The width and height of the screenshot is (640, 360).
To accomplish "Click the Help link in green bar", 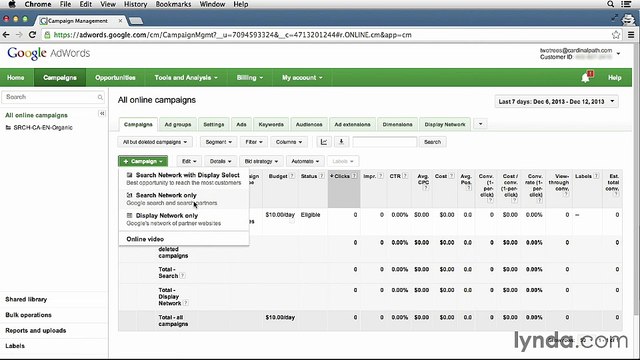I will click(x=614, y=78).
